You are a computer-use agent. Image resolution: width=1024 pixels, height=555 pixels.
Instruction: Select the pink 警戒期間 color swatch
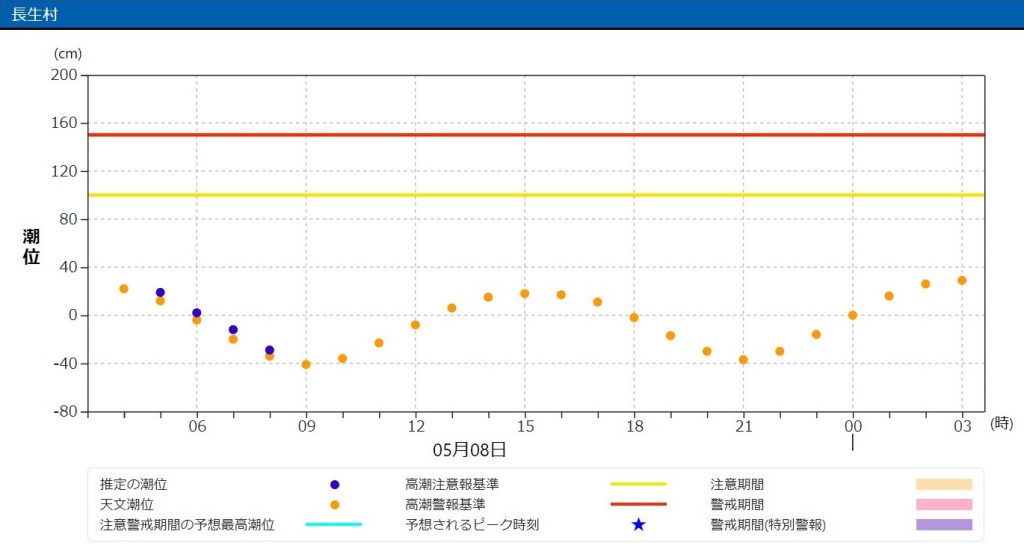pos(944,504)
